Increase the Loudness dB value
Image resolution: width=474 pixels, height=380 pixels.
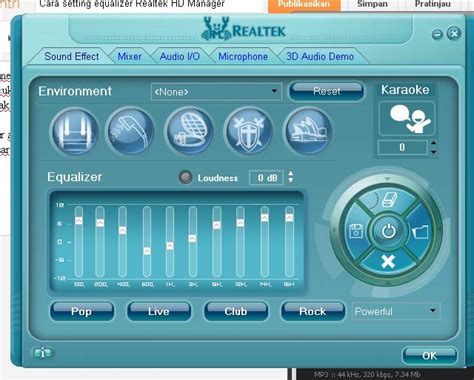point(291,173)
